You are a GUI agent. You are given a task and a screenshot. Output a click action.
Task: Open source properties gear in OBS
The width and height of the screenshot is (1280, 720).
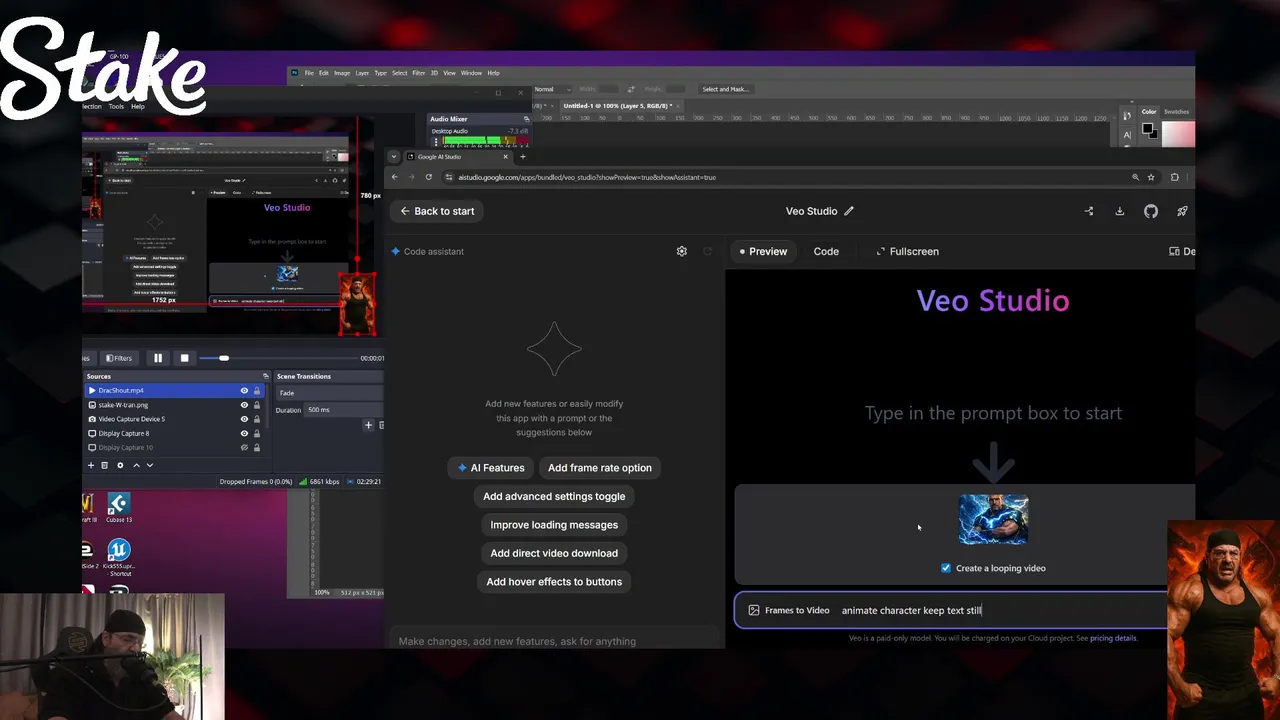[120, 465]
